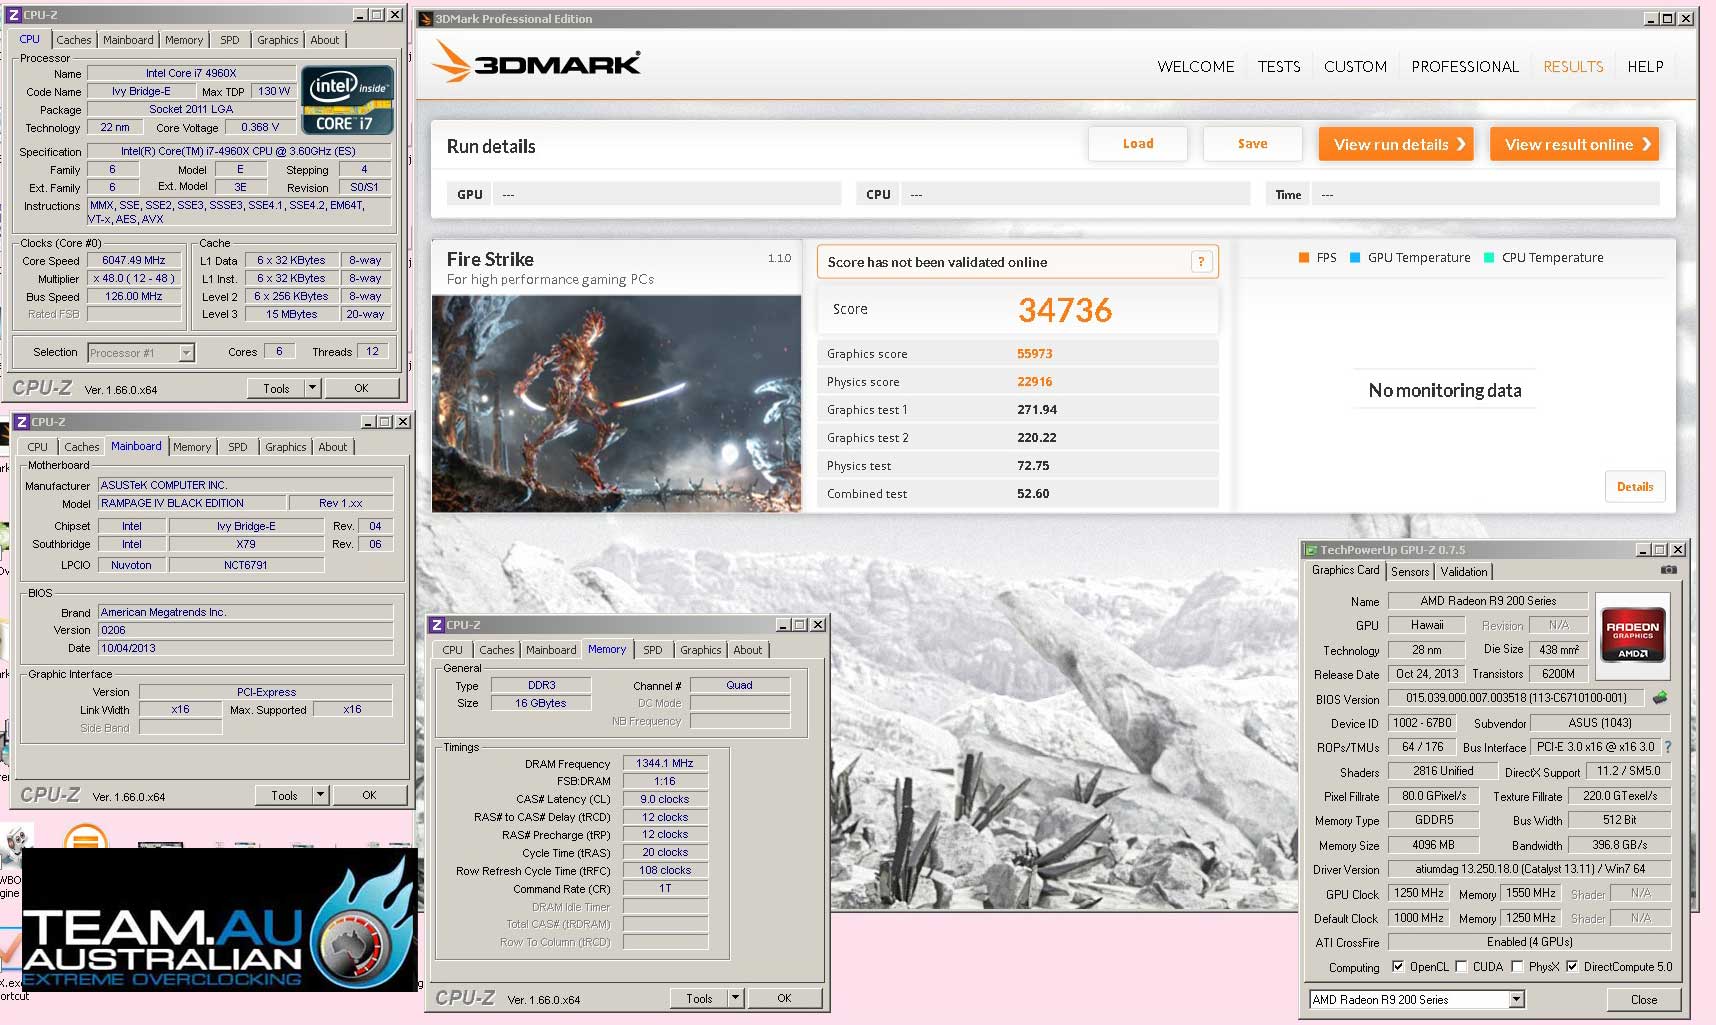The height and width of the screenshot is (1025, 1716).
Task: Click the 3DMark logo in the header
Action: click(538, 62)
